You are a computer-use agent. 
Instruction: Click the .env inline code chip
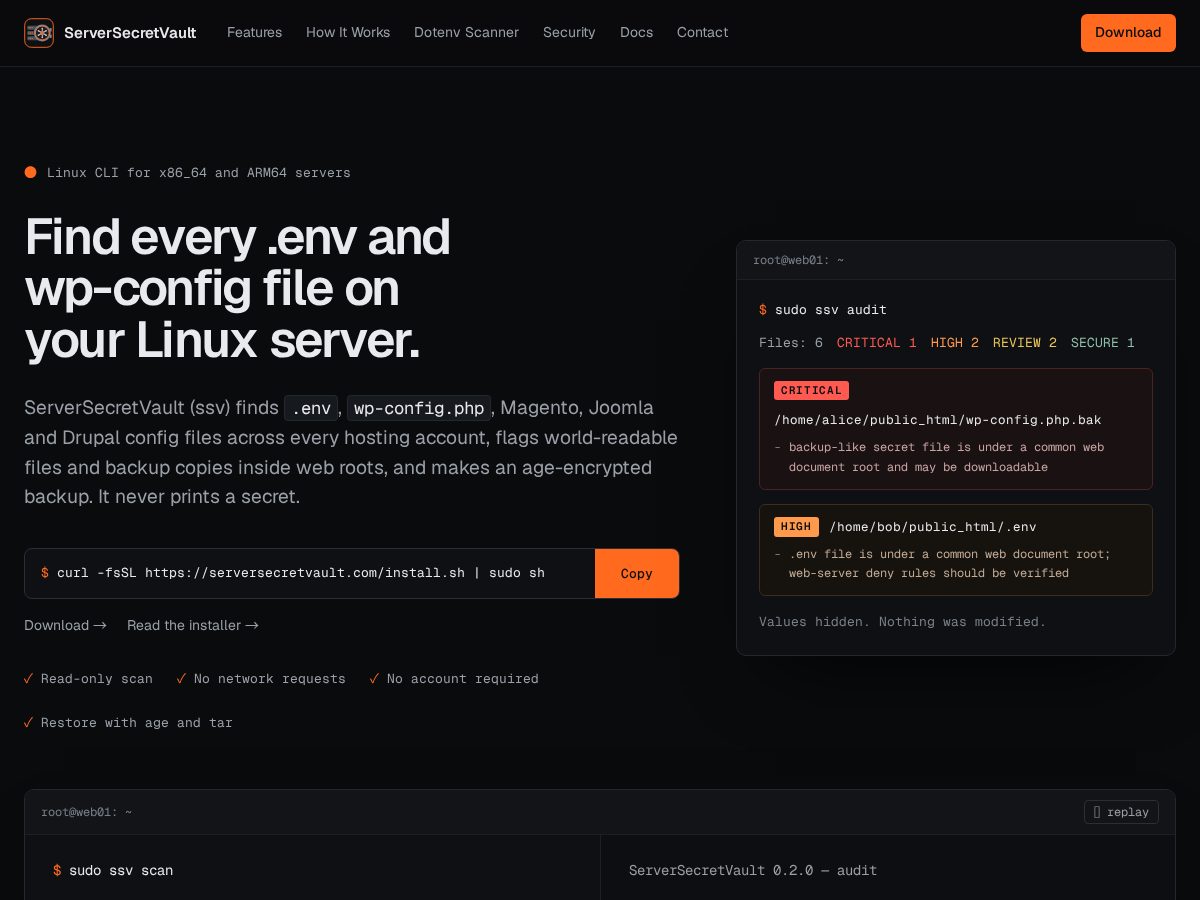311,408
